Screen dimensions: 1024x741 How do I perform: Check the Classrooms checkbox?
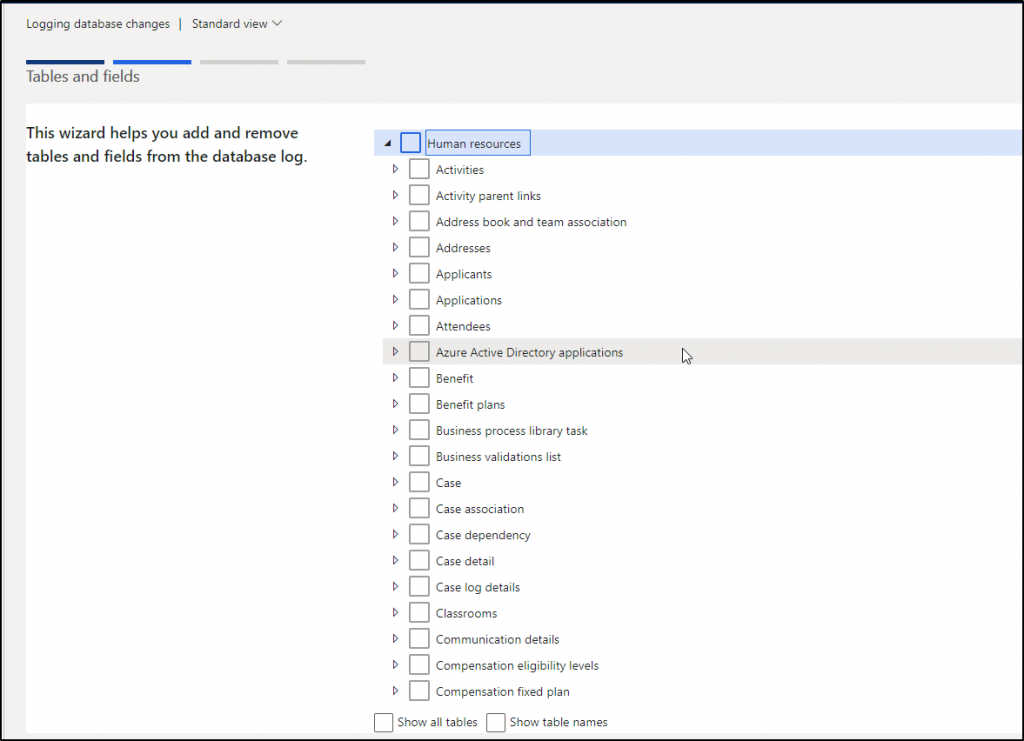coord(418,612)
